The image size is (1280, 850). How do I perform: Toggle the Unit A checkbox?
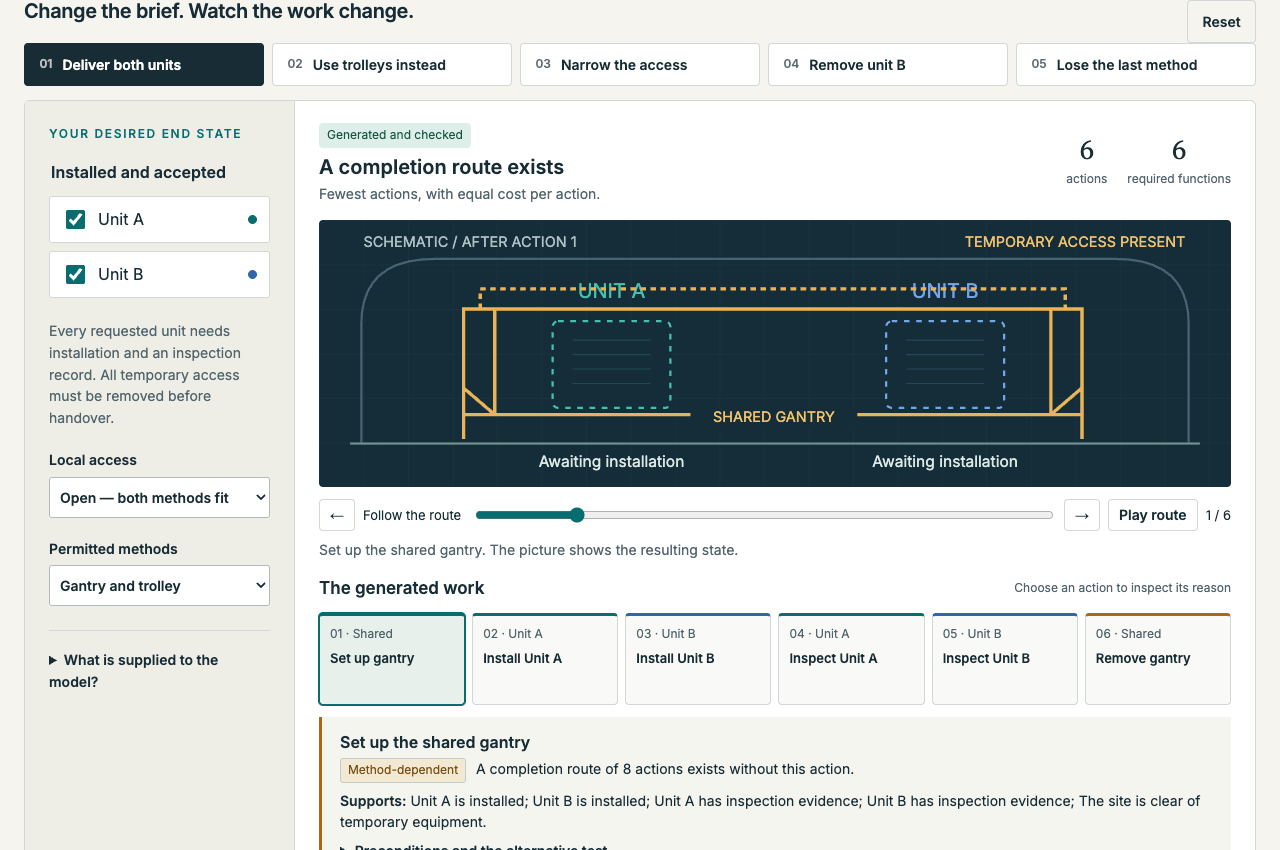click(76, 219)
